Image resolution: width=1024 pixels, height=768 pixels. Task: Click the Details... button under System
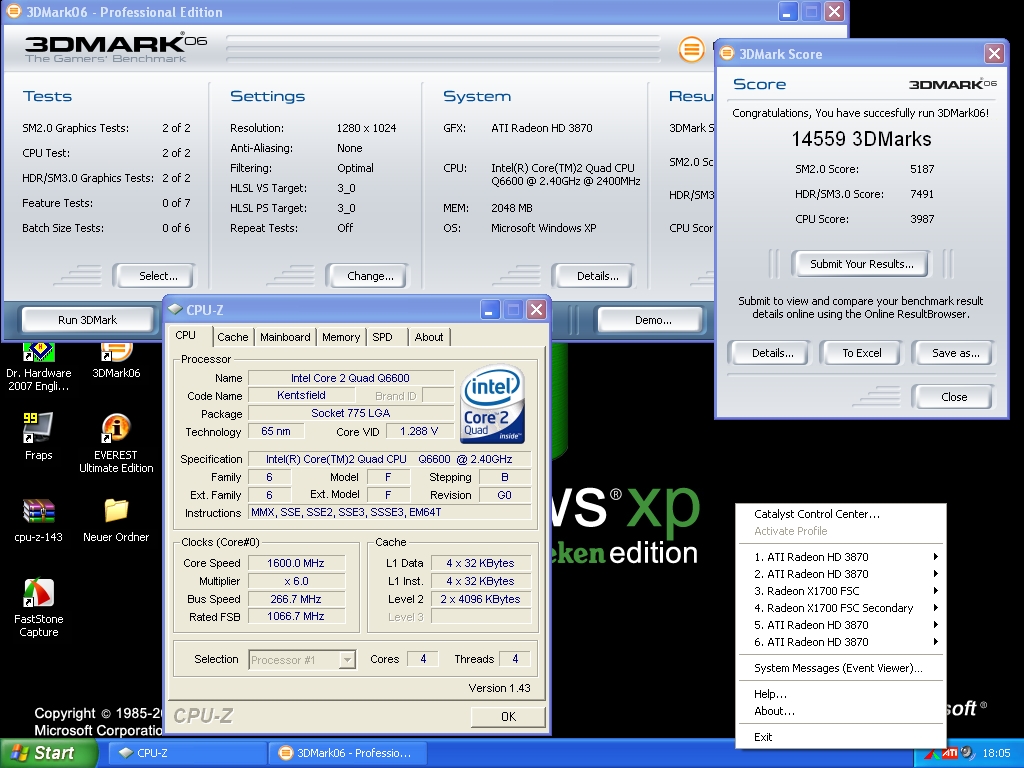593,276
